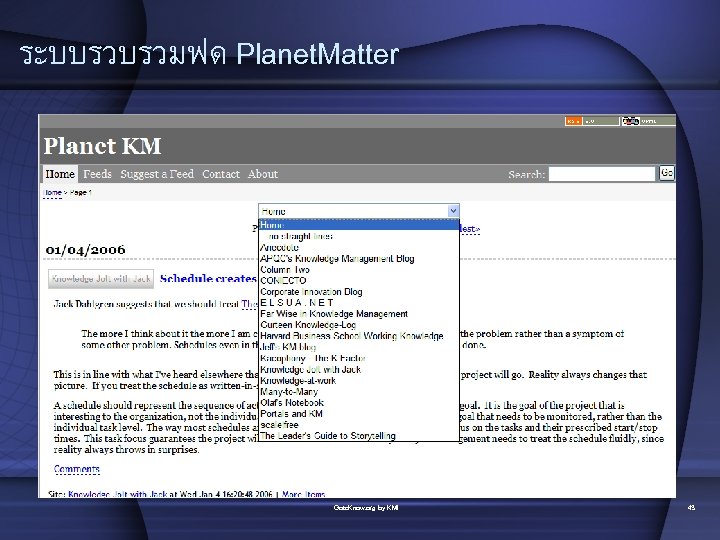Select Home in the dropdown list
This screenshot has width=720, height=540.
(x=359, y=225)
